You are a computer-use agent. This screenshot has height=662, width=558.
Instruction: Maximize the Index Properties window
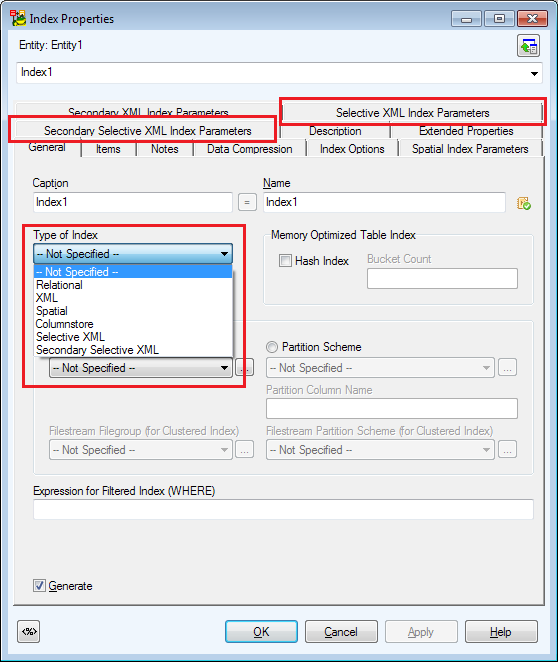point(499,19)
